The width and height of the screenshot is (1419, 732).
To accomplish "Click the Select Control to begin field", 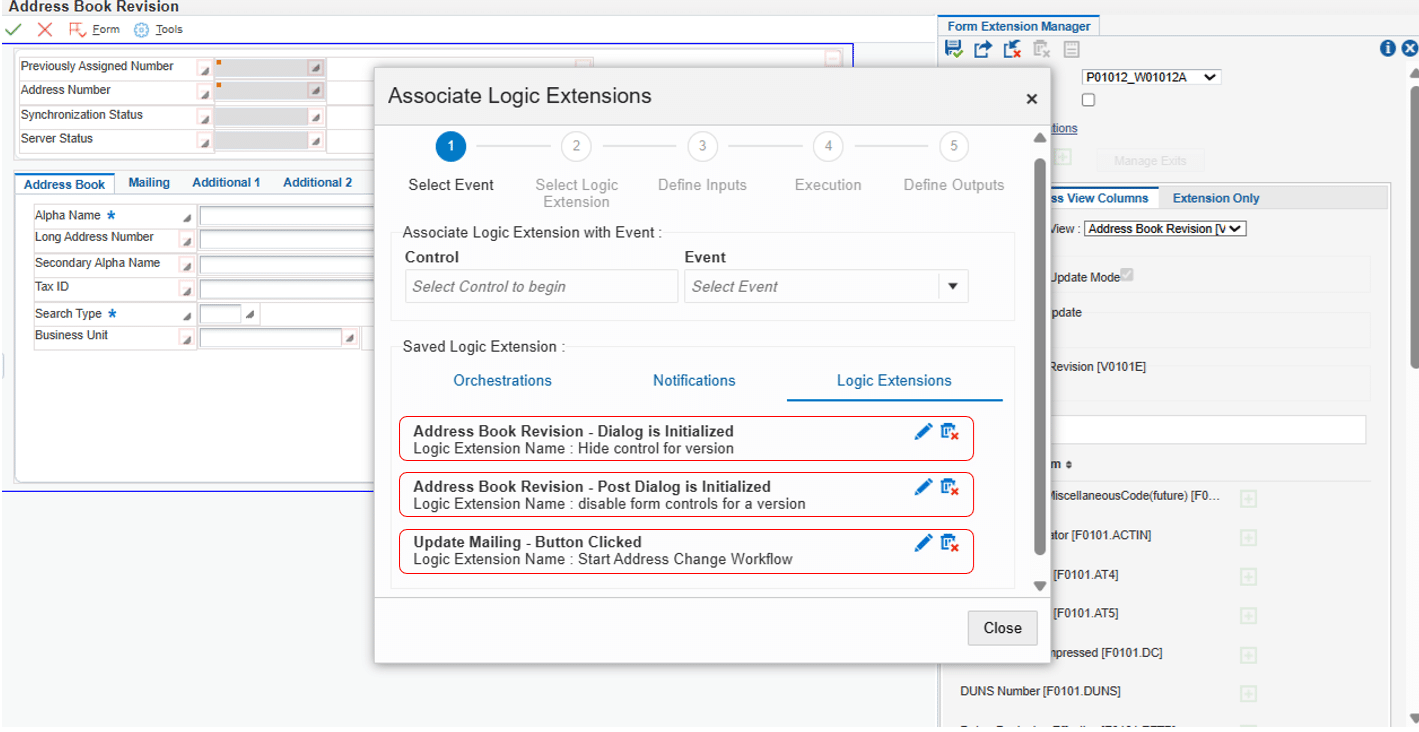I will pos(541,287).
